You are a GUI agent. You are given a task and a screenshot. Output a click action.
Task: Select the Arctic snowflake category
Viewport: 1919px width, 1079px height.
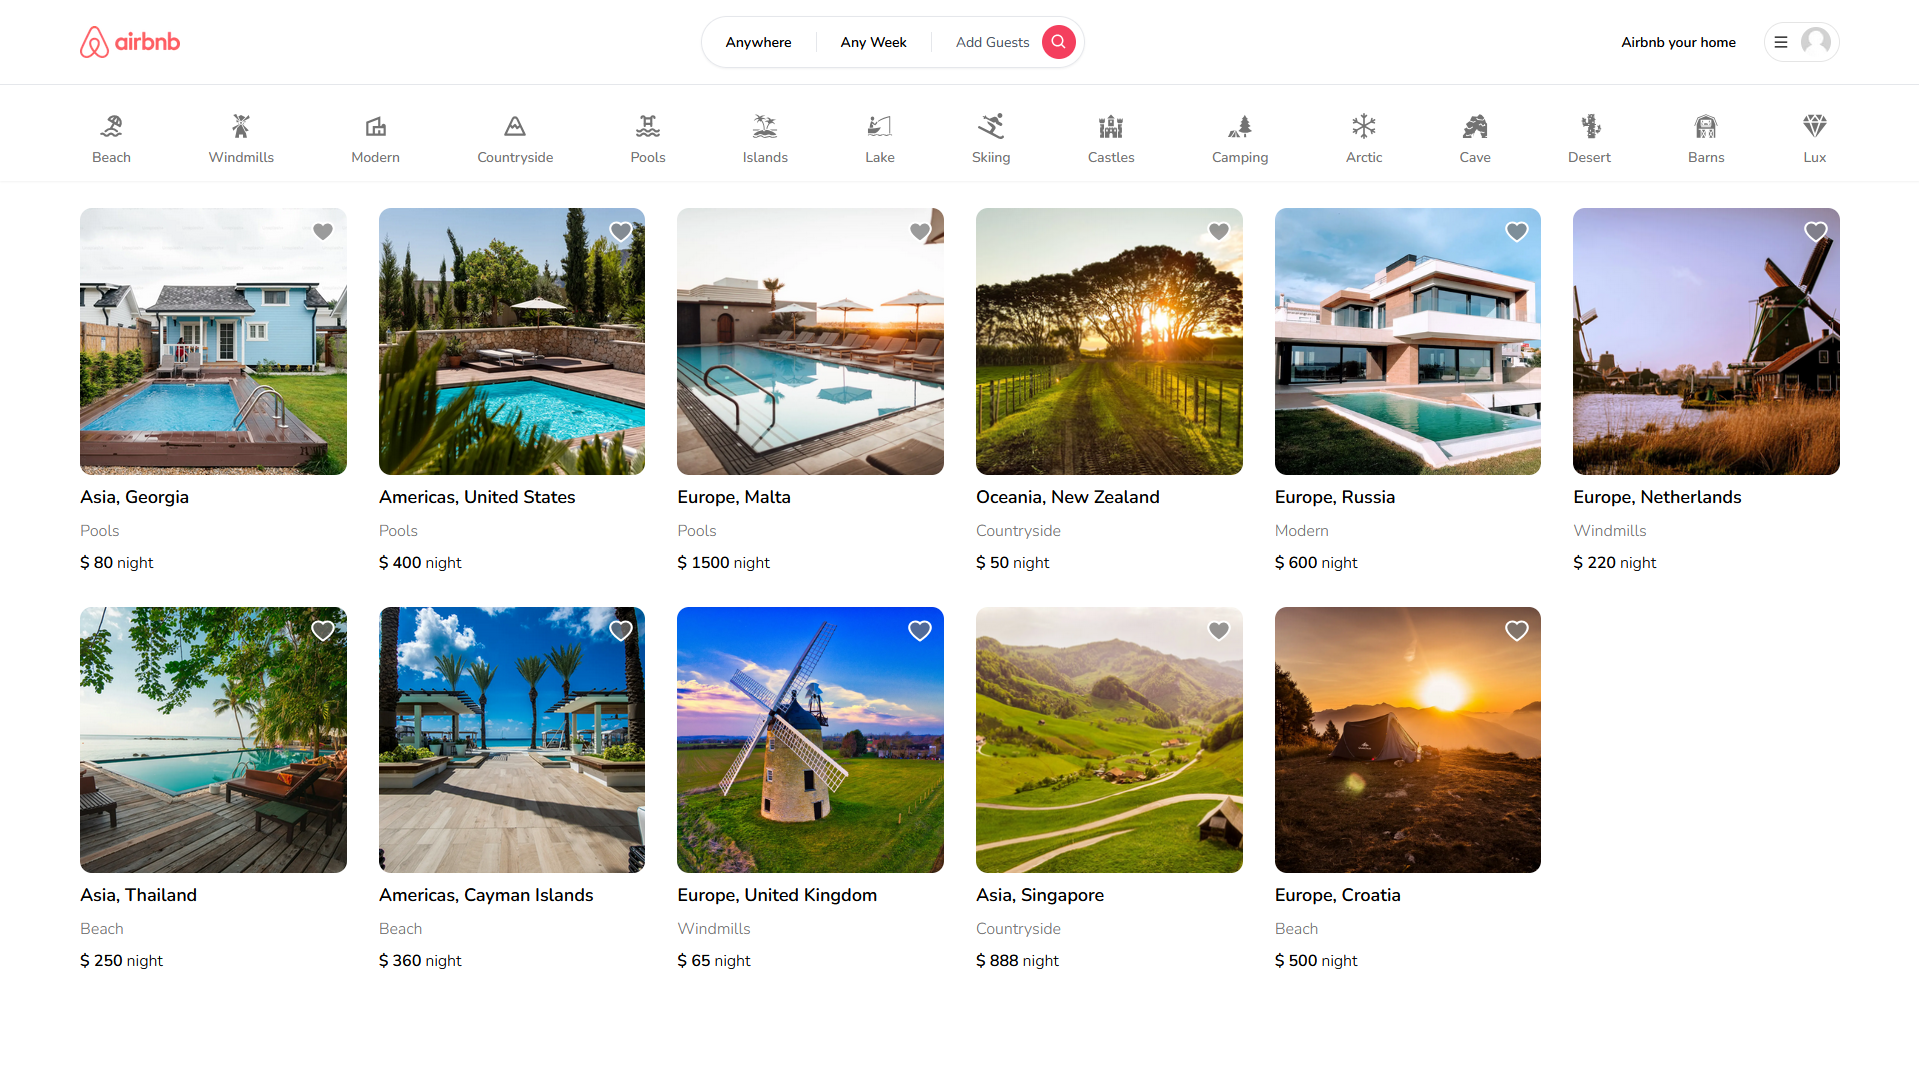pos(1363,127)
